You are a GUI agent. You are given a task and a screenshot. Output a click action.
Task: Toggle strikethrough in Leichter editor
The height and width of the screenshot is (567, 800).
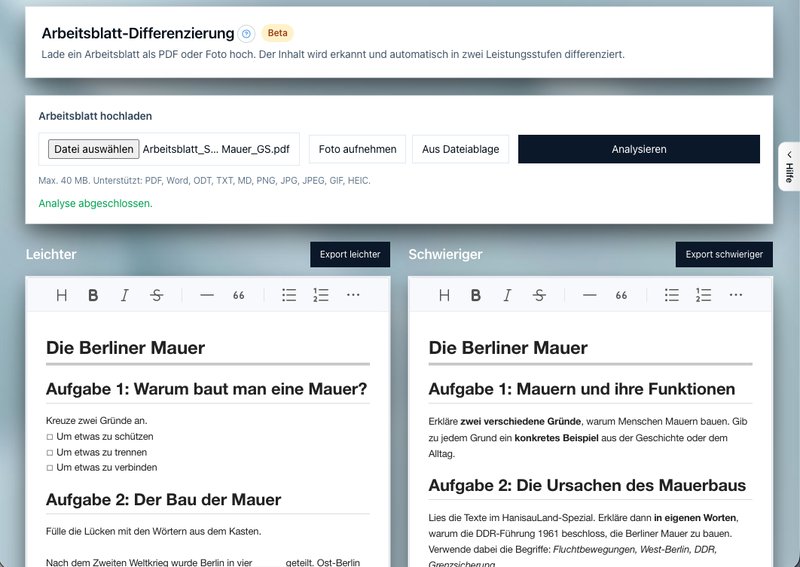(x=157, y=295)
